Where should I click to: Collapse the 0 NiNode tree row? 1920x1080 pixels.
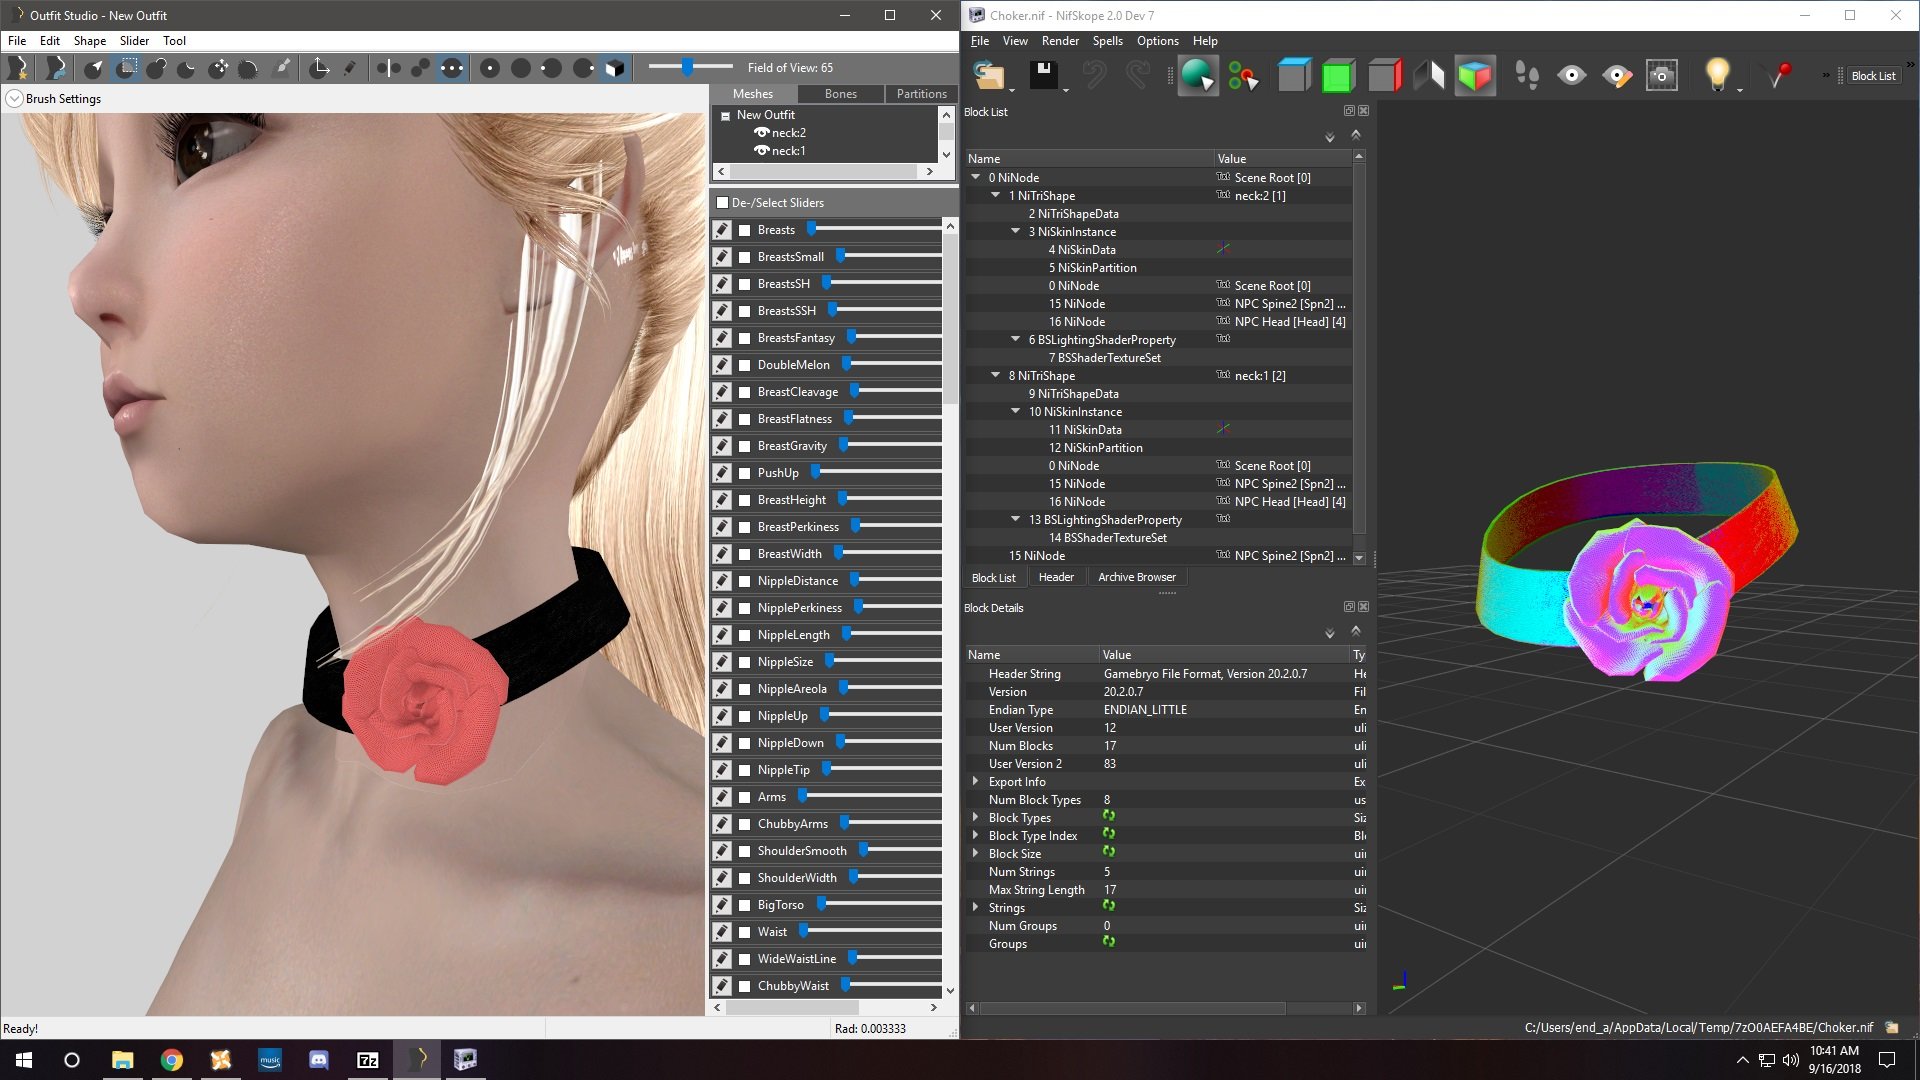coord(976,177)
